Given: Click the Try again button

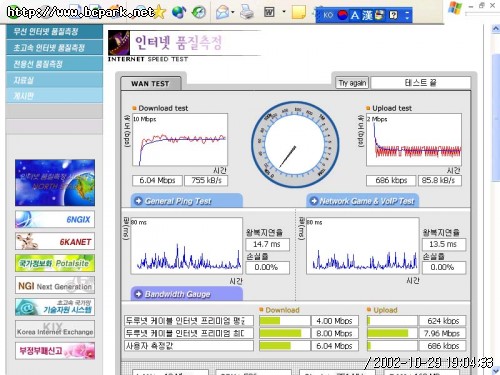Looking at the screenshot, I should 352,83.
